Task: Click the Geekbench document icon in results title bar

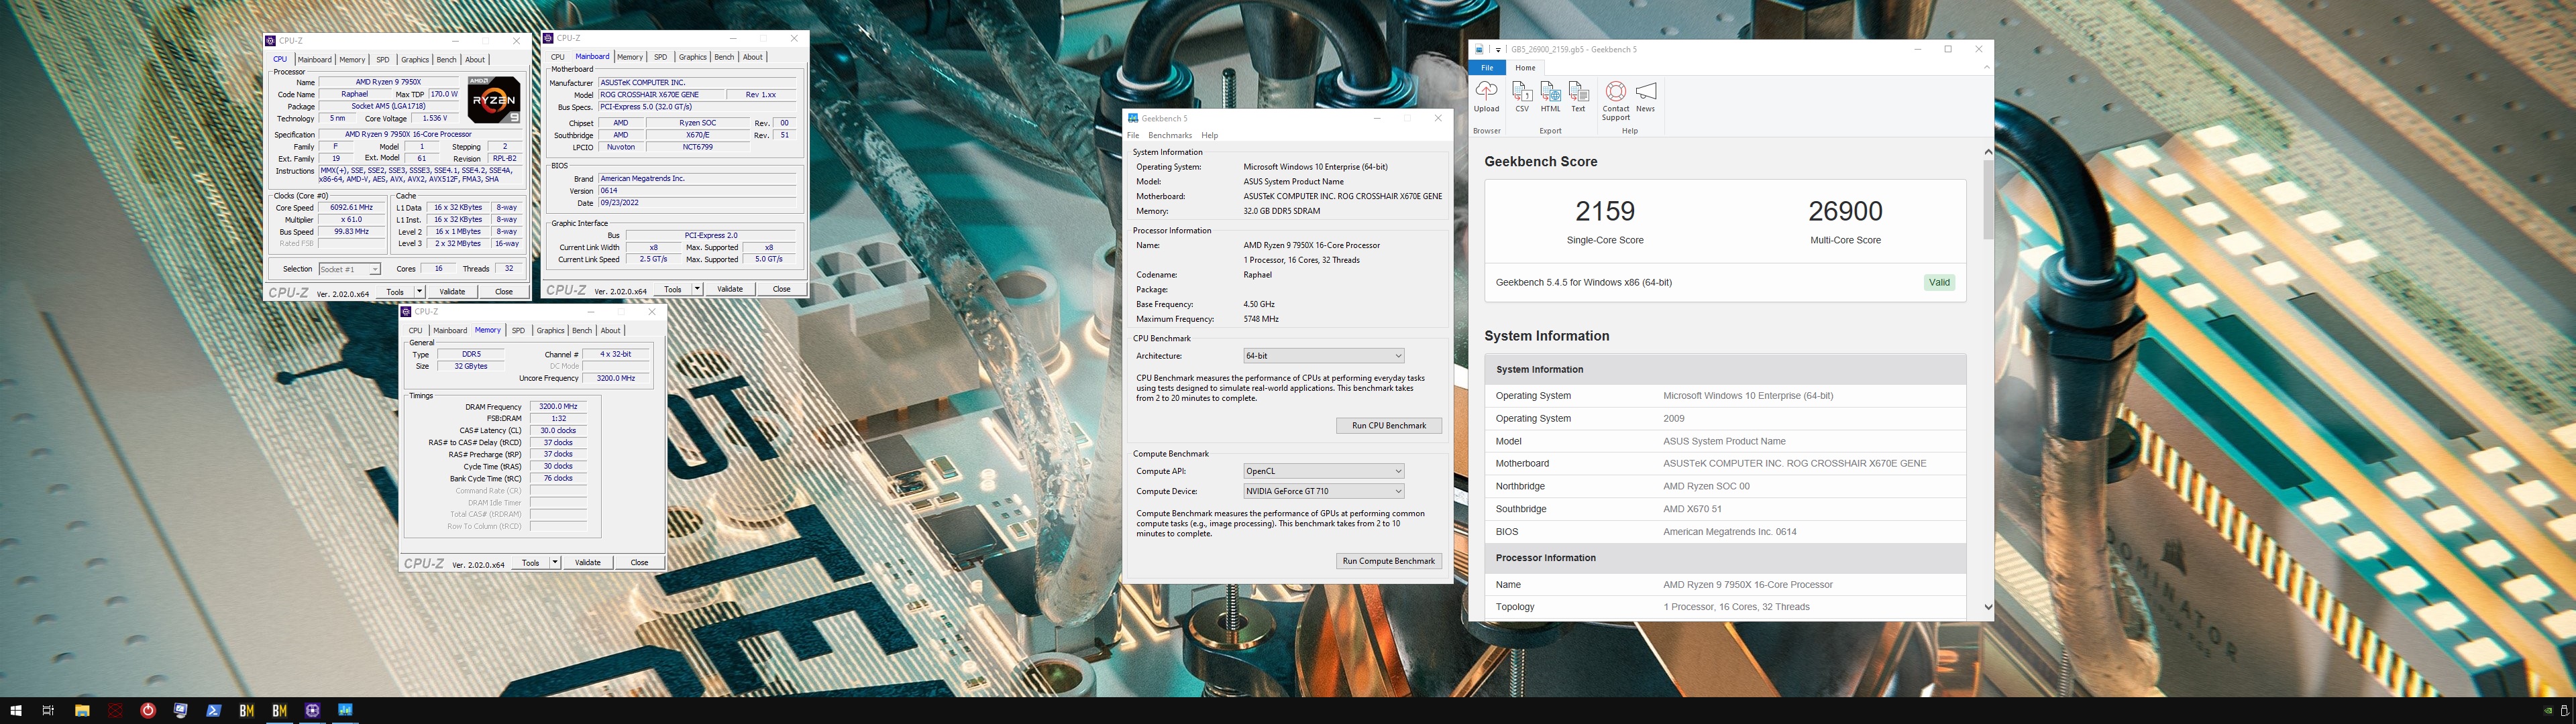Action: pyautogui.click(x=1480, y=49)
